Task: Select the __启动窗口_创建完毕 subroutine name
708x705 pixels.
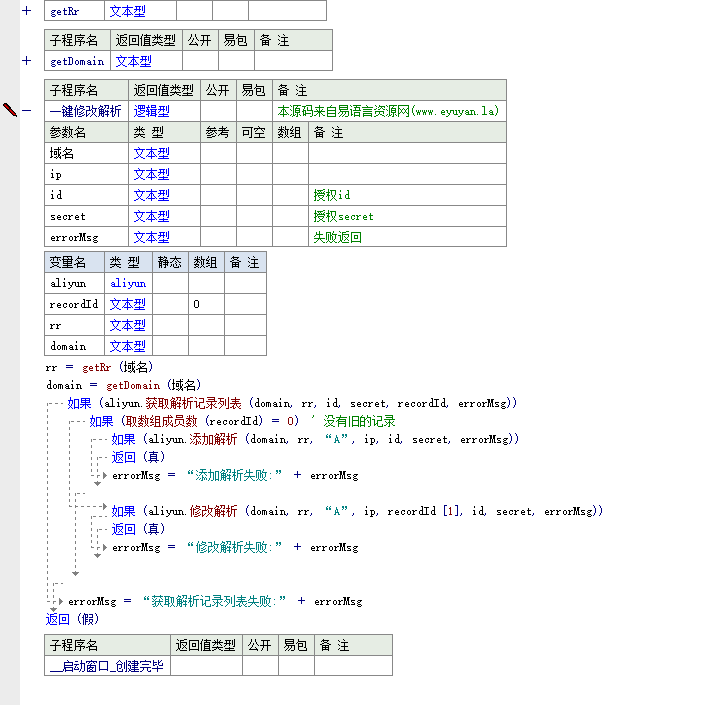Action: (x=107, y=666)
